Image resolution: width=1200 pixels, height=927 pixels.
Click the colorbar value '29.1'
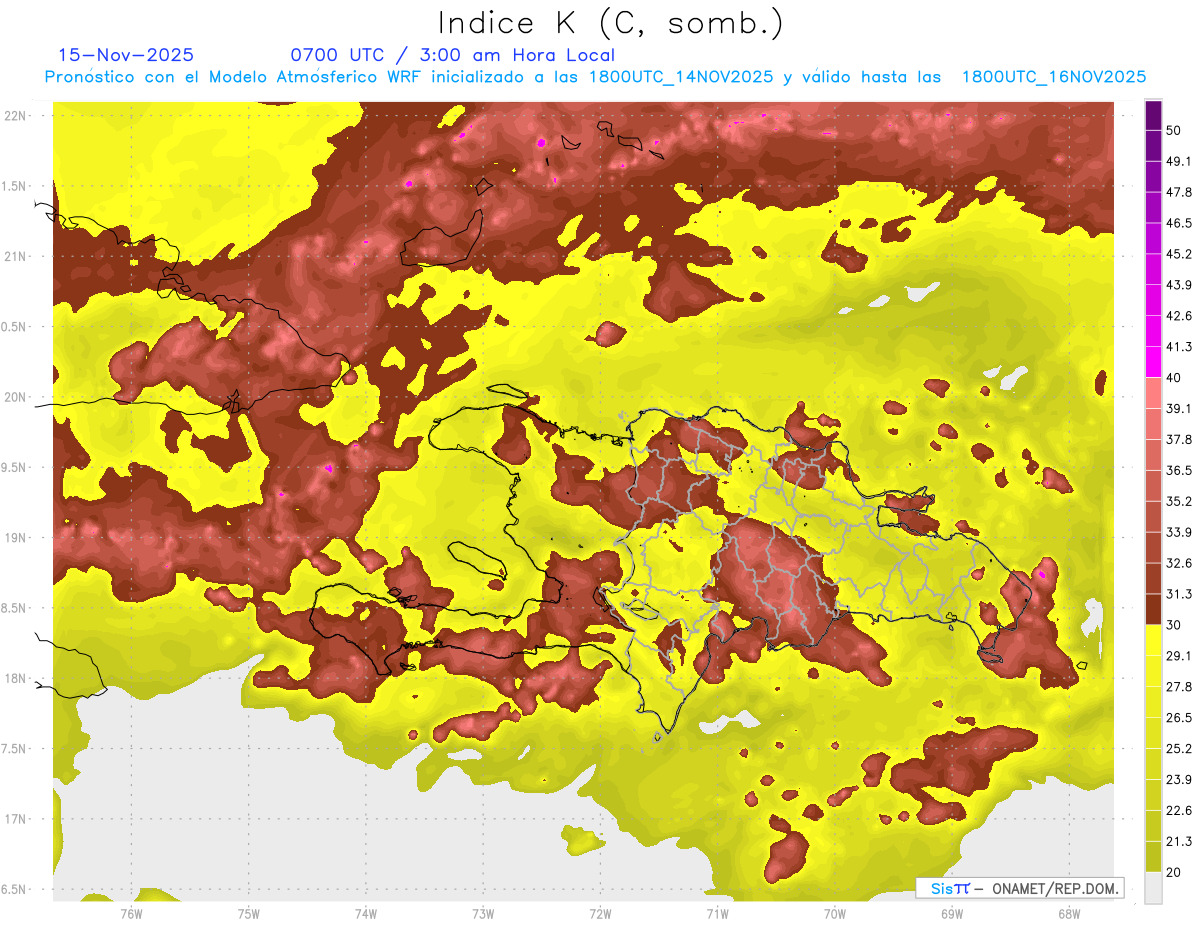click(1178, 656)
